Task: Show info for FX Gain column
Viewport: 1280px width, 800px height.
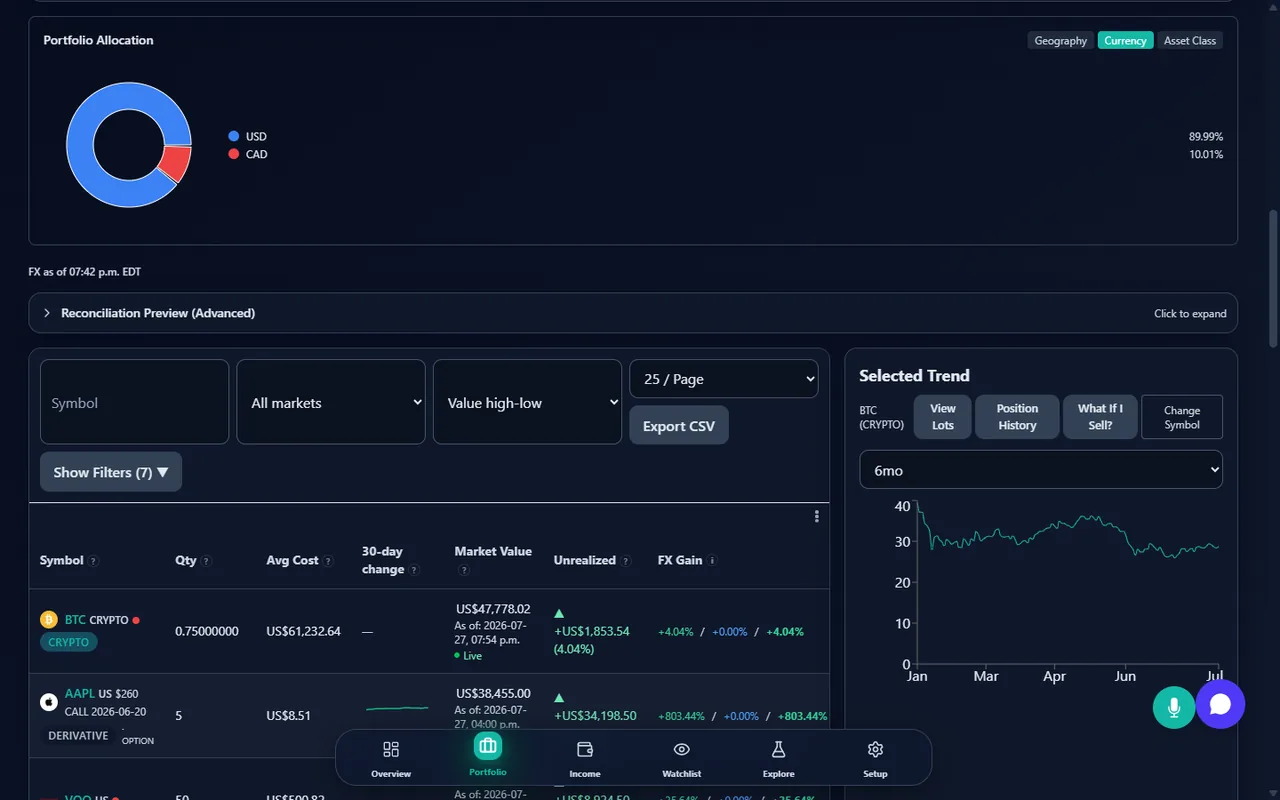Action: coord(712,561)
